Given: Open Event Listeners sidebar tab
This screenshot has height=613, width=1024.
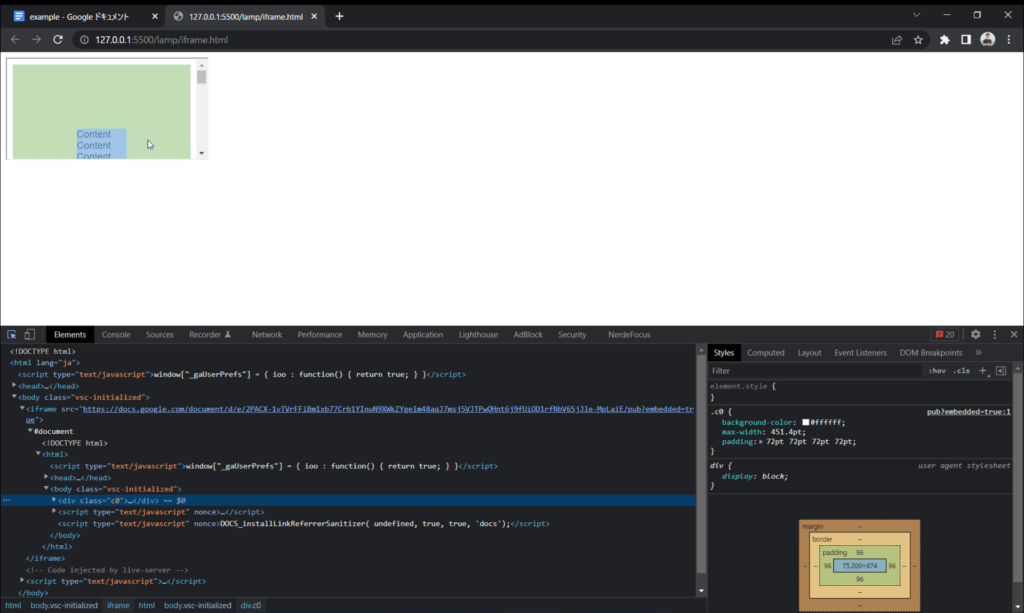Looking at the screenshot, I should 860,353.
